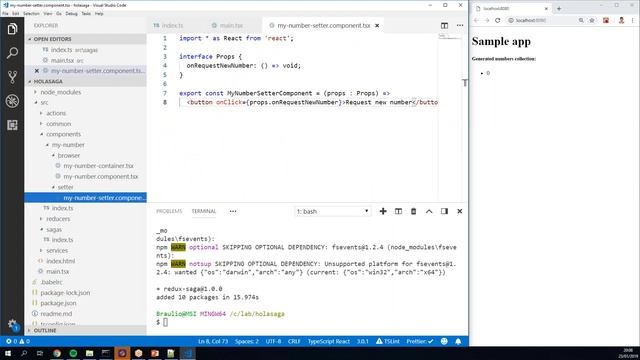Close the terminal panel
This screenshot has height=360, width=640.
pos(460,211)
